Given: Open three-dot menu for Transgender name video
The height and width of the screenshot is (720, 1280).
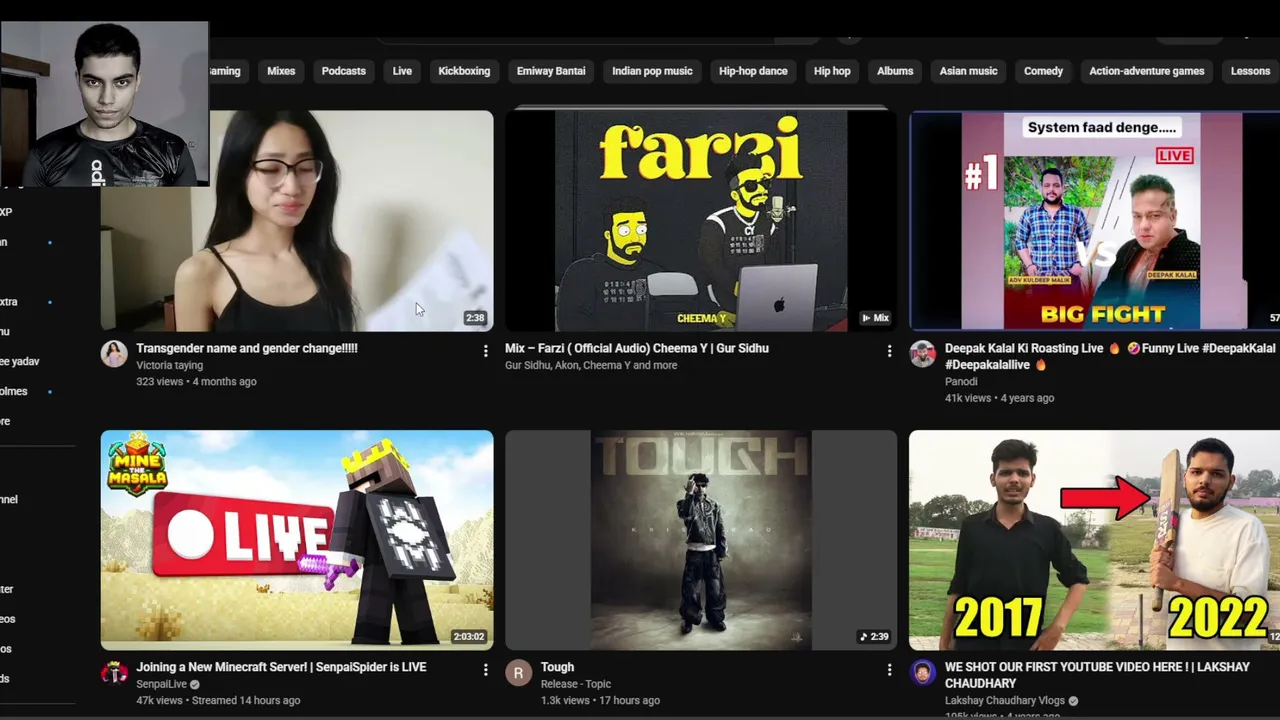Looking at the screenshot, I should 485,351.
